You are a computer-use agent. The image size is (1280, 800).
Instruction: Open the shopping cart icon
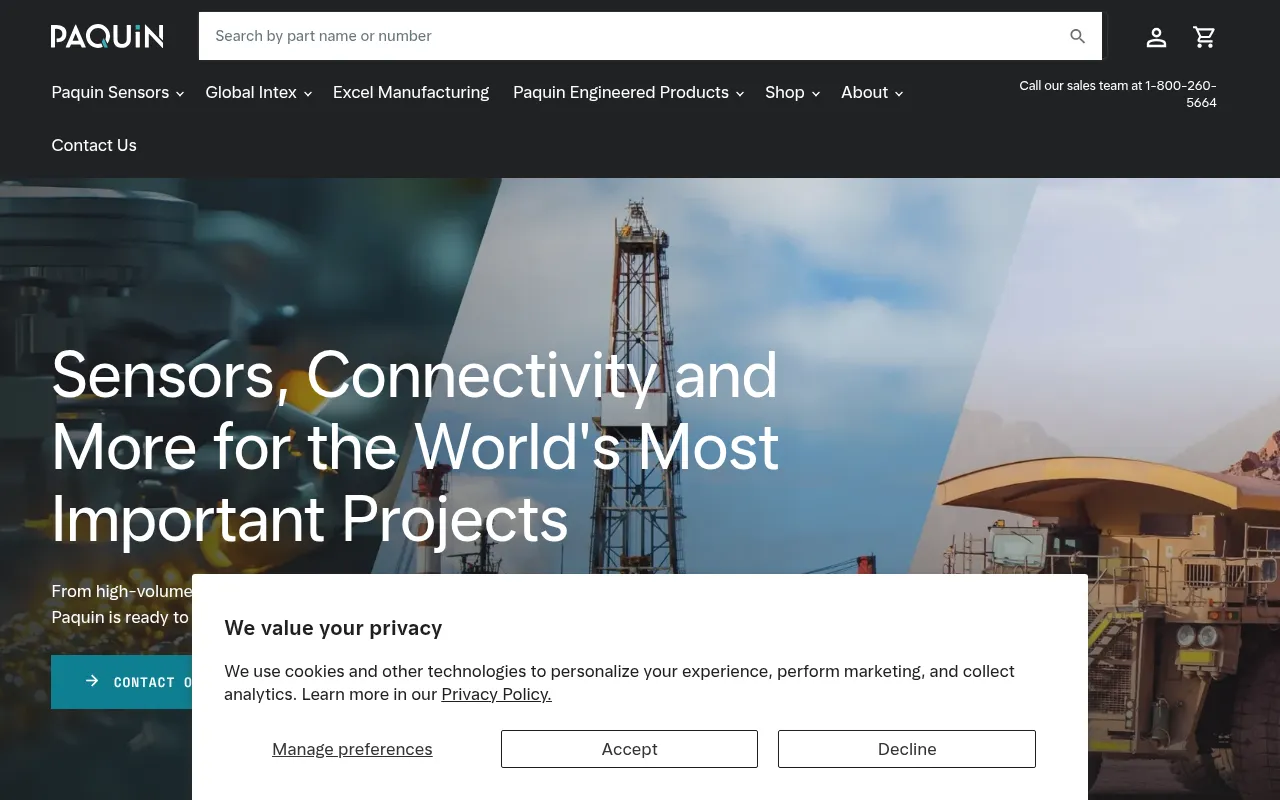tap(1204, 37)
